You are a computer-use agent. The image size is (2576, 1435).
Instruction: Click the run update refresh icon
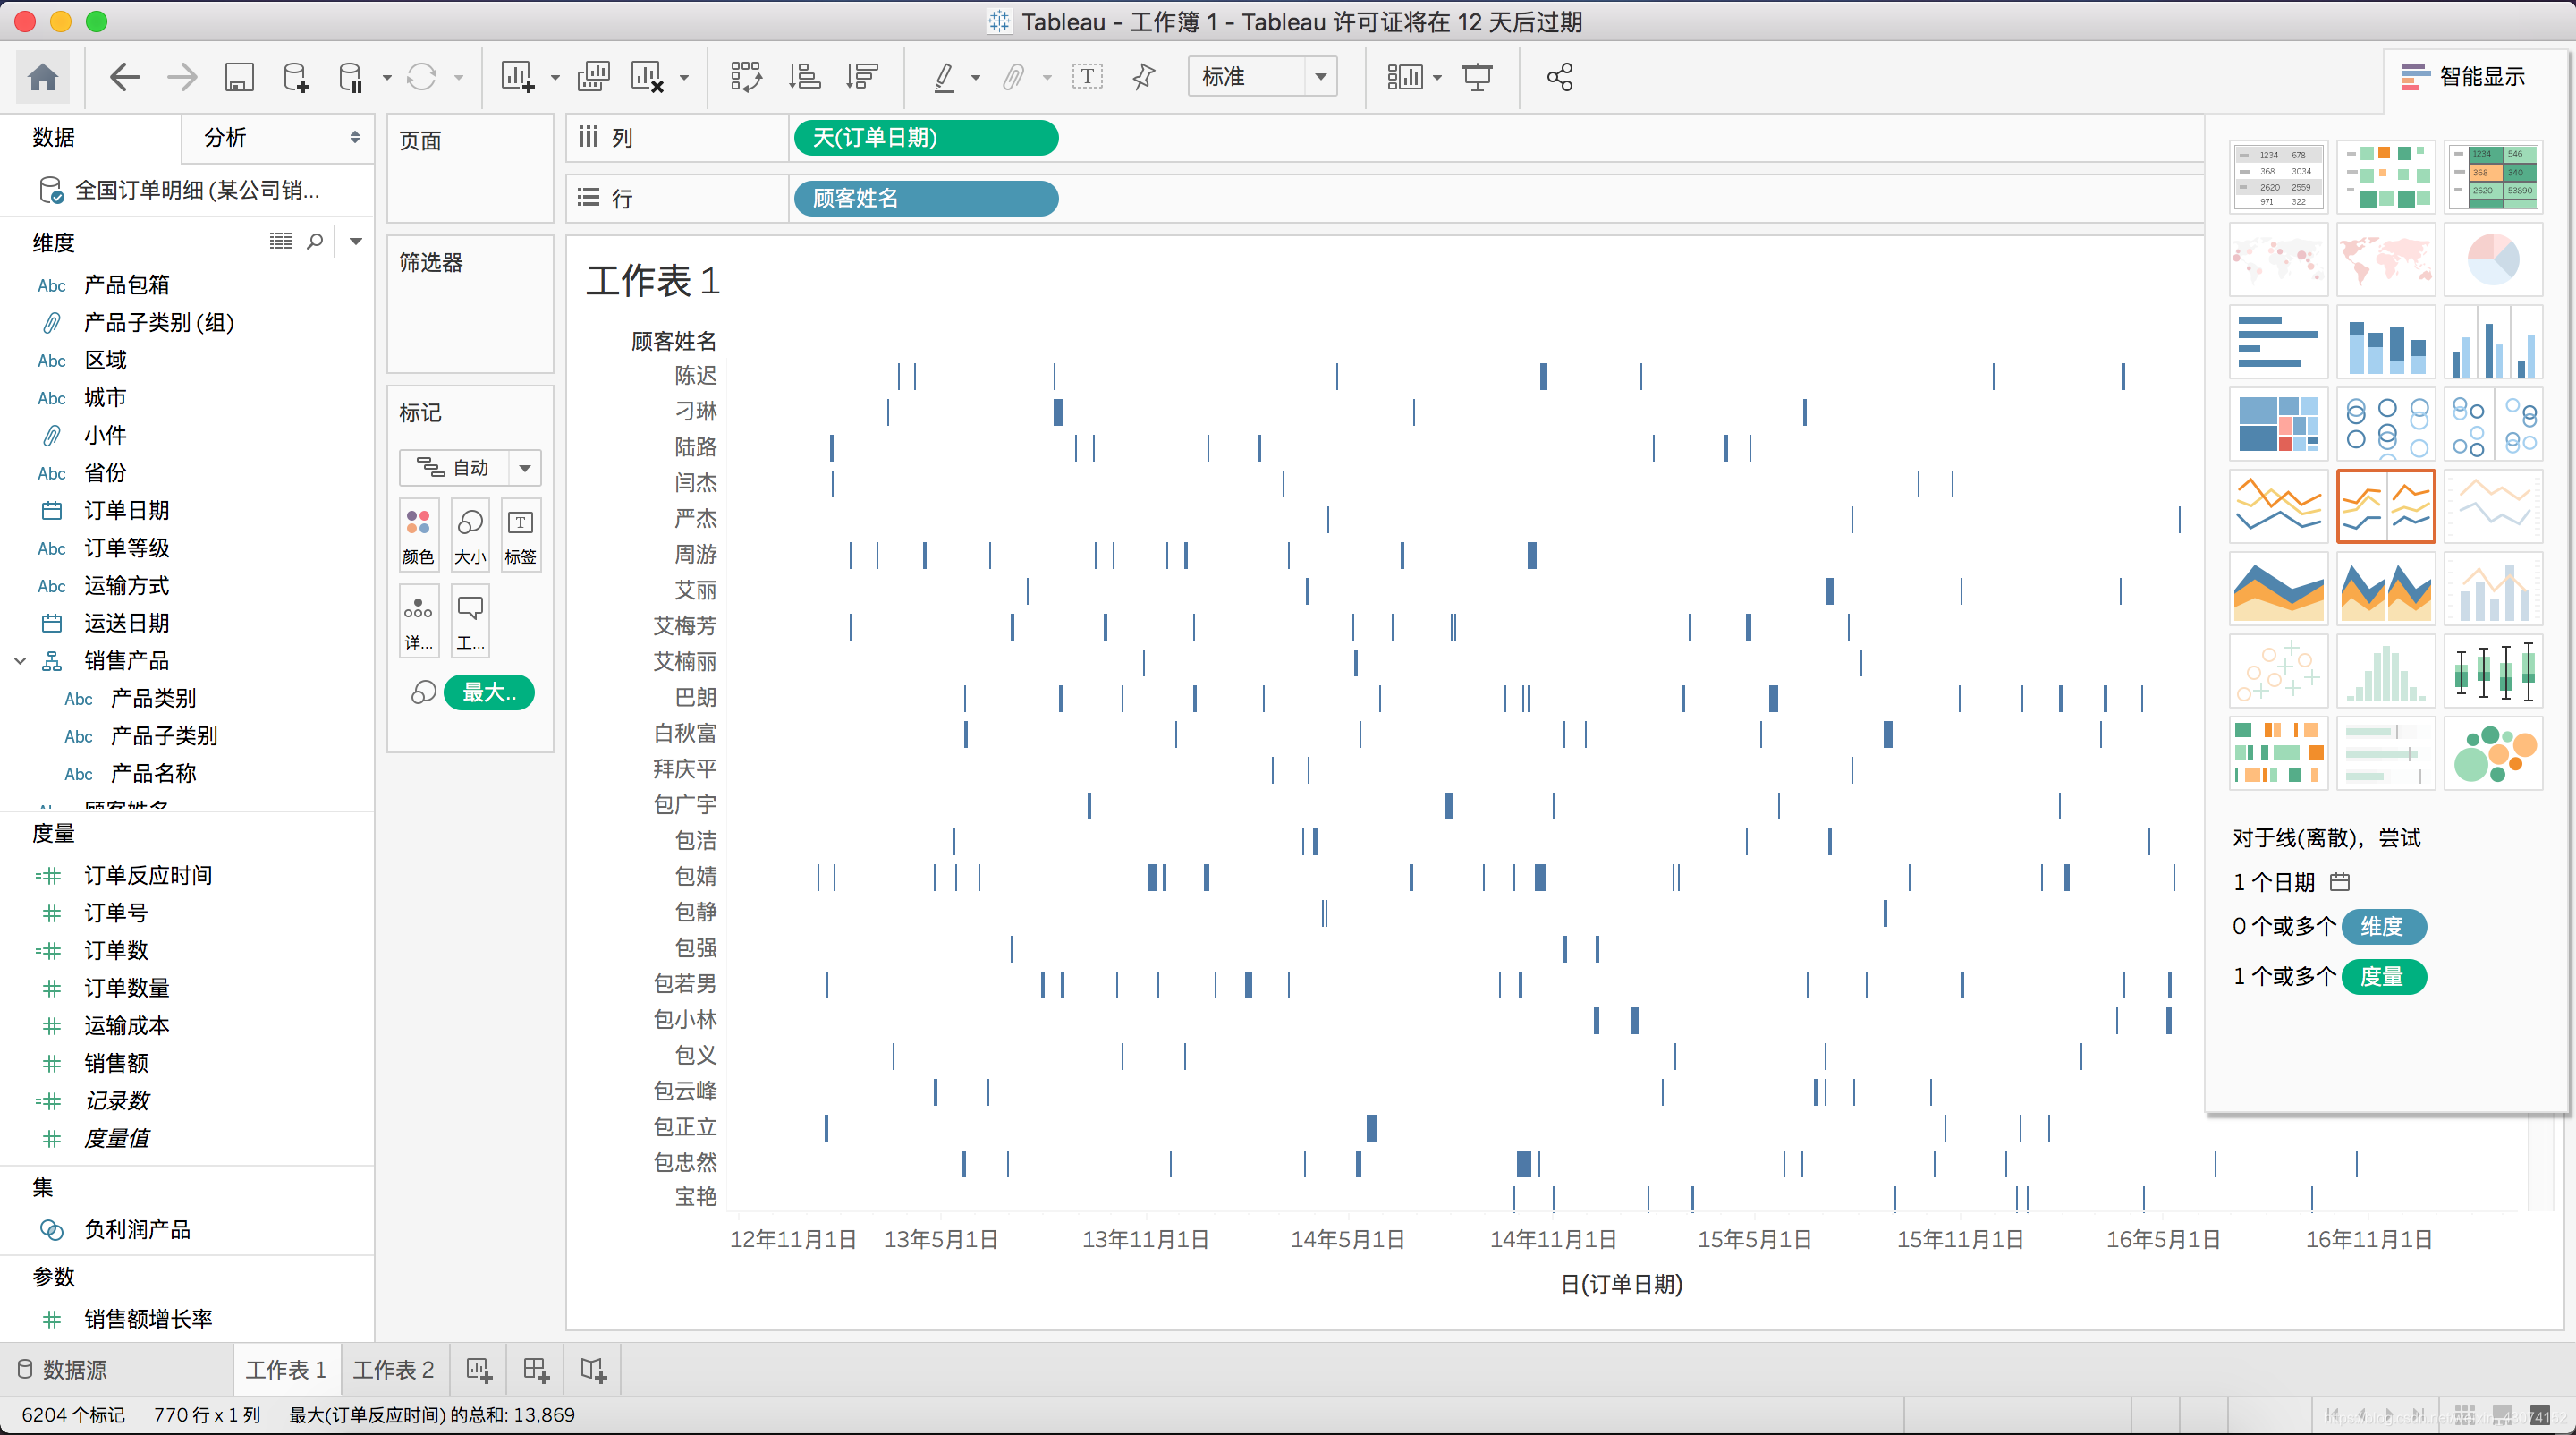point(421,77)
